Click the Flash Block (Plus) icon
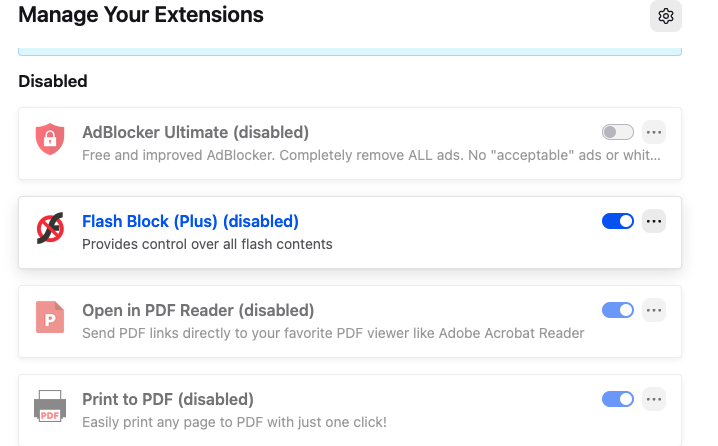Screen dimensions: 718x446 (49, 231)
